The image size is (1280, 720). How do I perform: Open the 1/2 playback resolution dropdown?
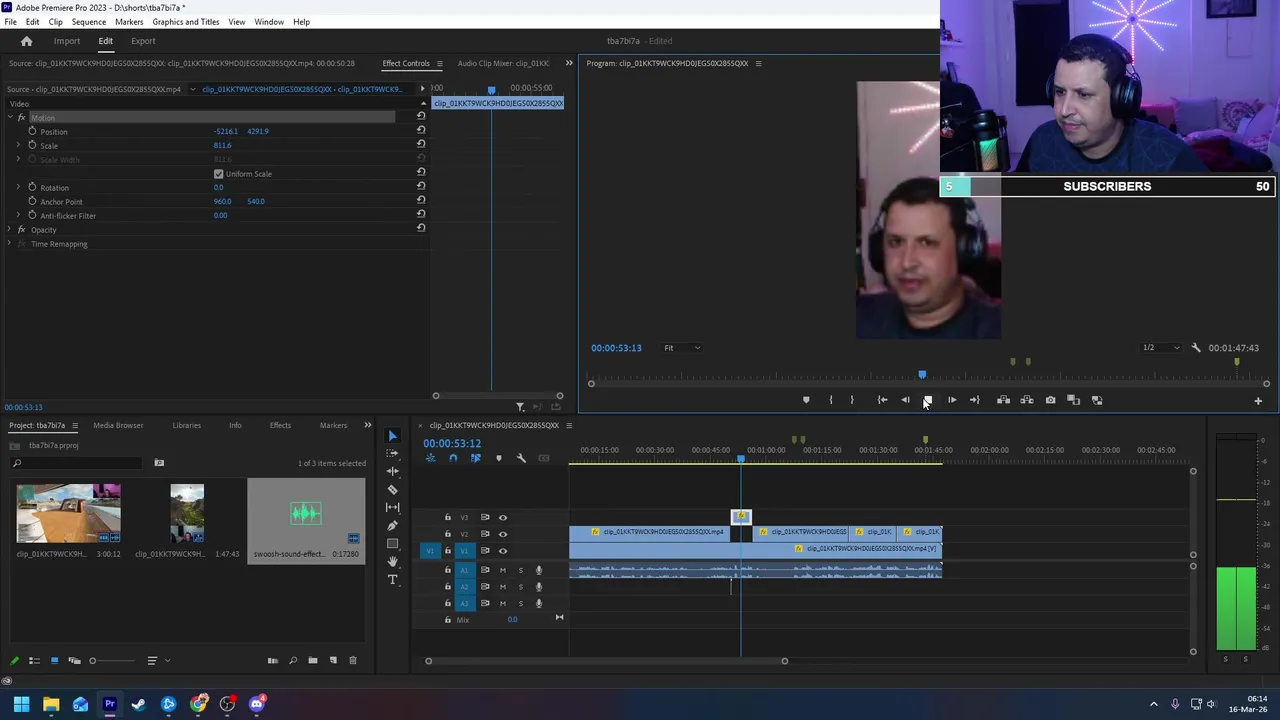1161,348
